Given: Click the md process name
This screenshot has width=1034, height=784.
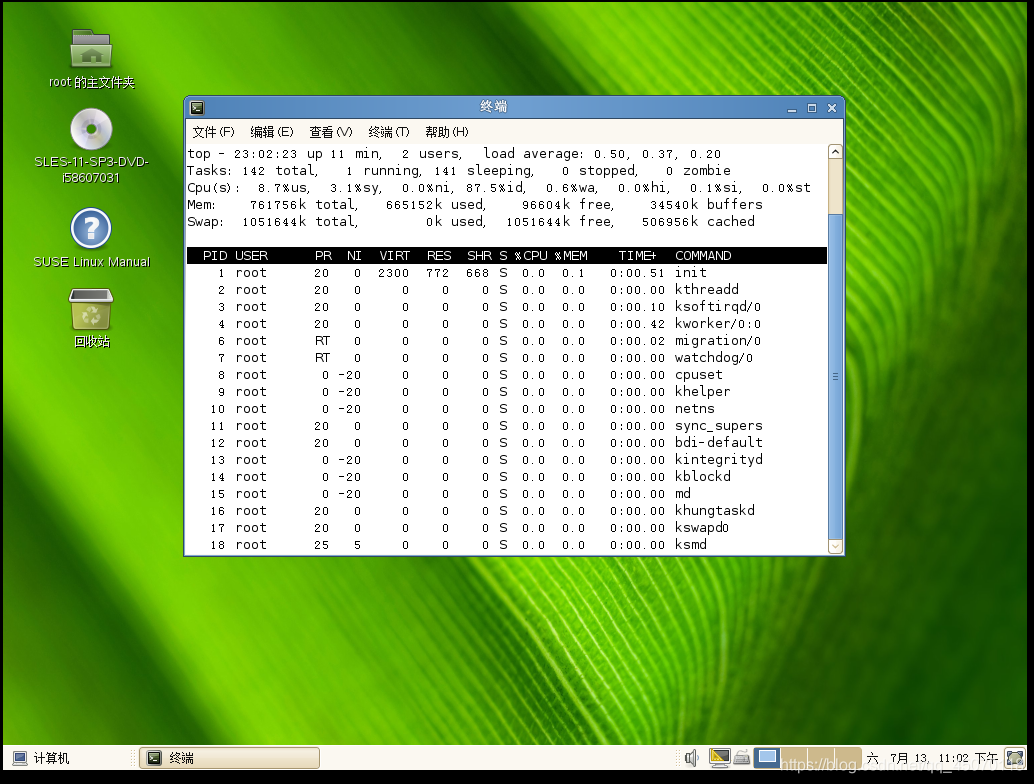Looking at the screenshot, I should (683, 494).
